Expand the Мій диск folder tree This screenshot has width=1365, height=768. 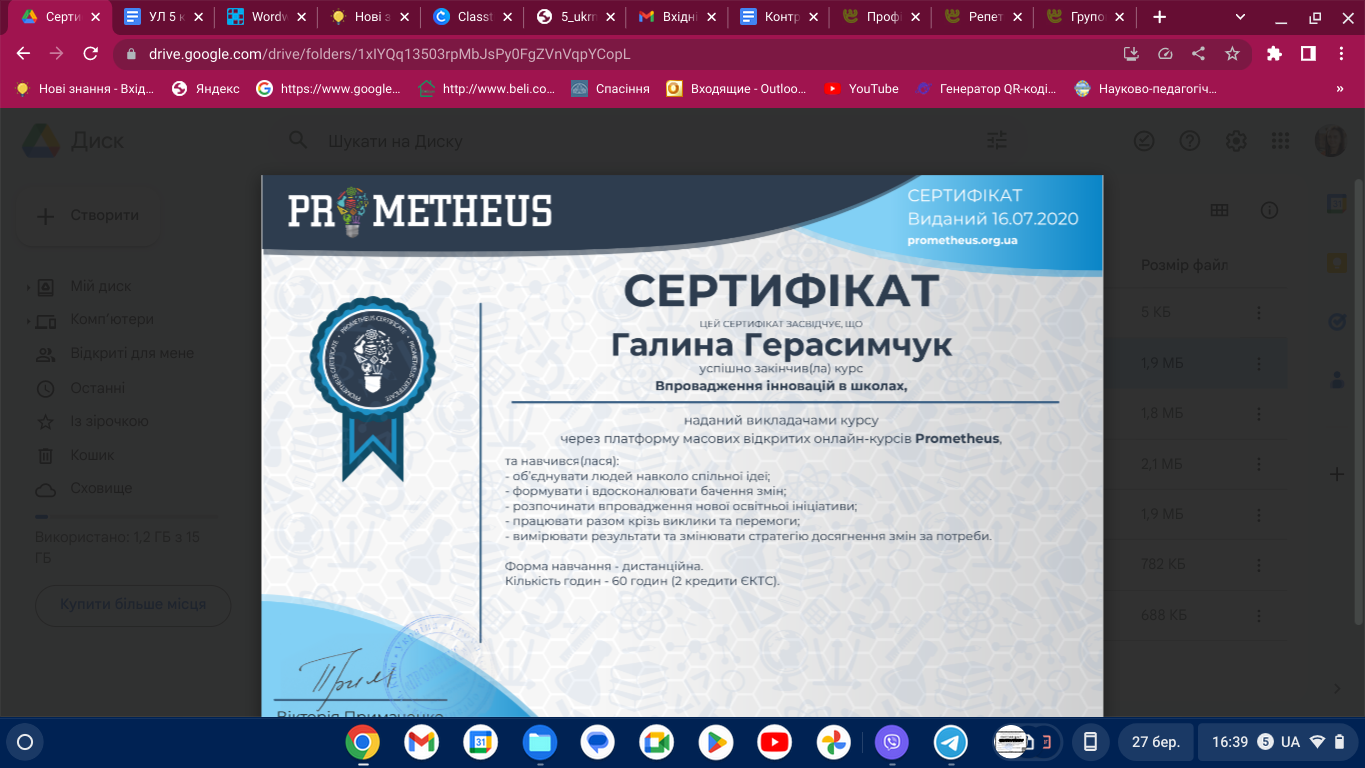[28, 287]
